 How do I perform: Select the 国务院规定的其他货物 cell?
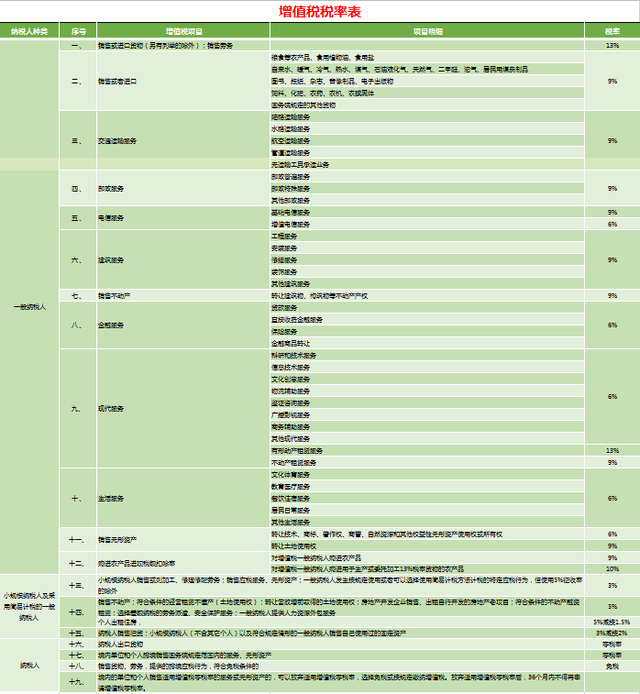428,105
